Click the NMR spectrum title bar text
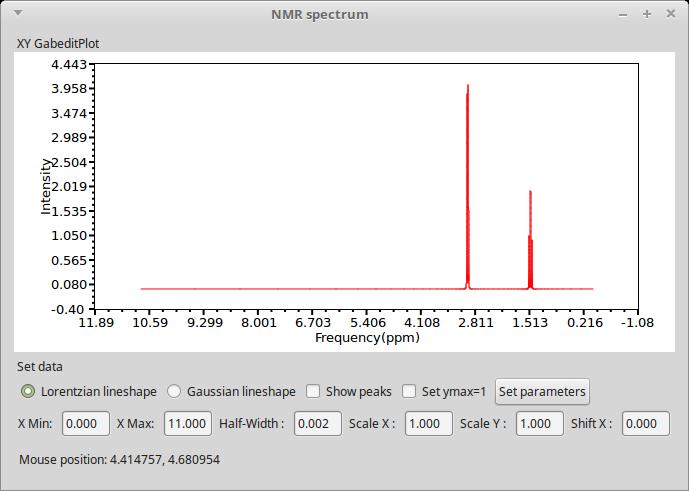This screenshot has height=491, width=689. (x=319, y=14)
